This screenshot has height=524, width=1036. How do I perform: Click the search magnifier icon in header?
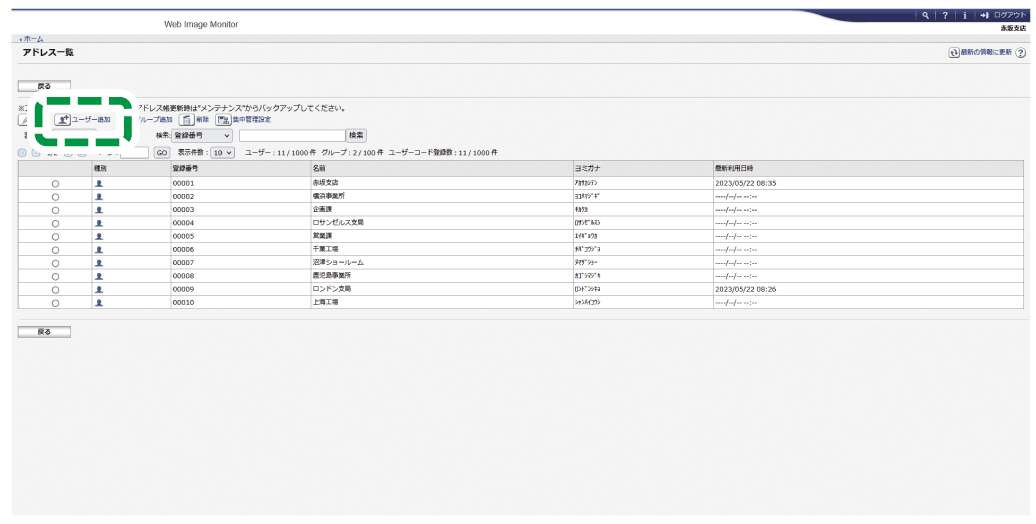[925, 15]
